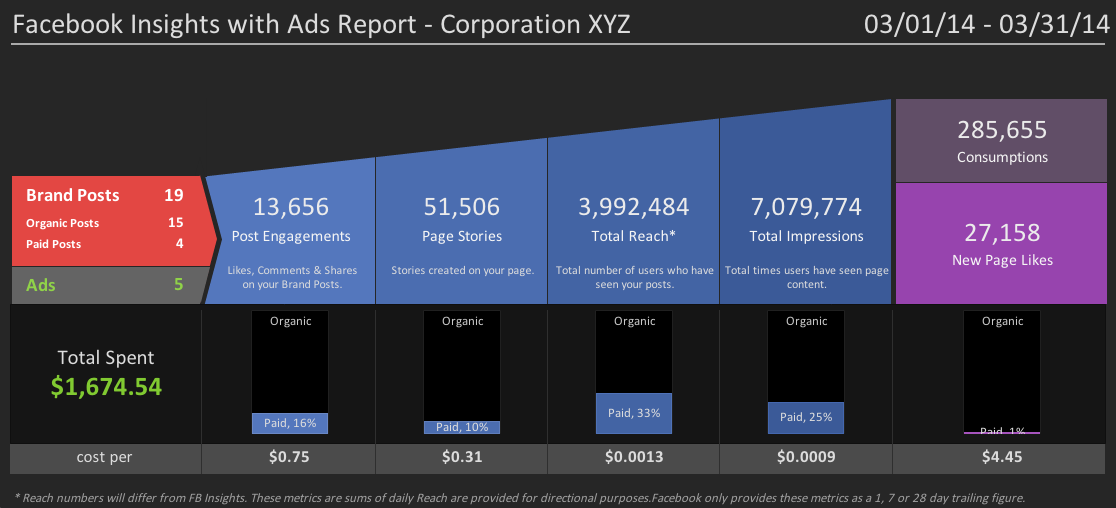The width and height of the screenshot is (1116, 508).
Task: Click the $0.0013 cost per cell
Action: pyautogui.click(x=633, y=457)
